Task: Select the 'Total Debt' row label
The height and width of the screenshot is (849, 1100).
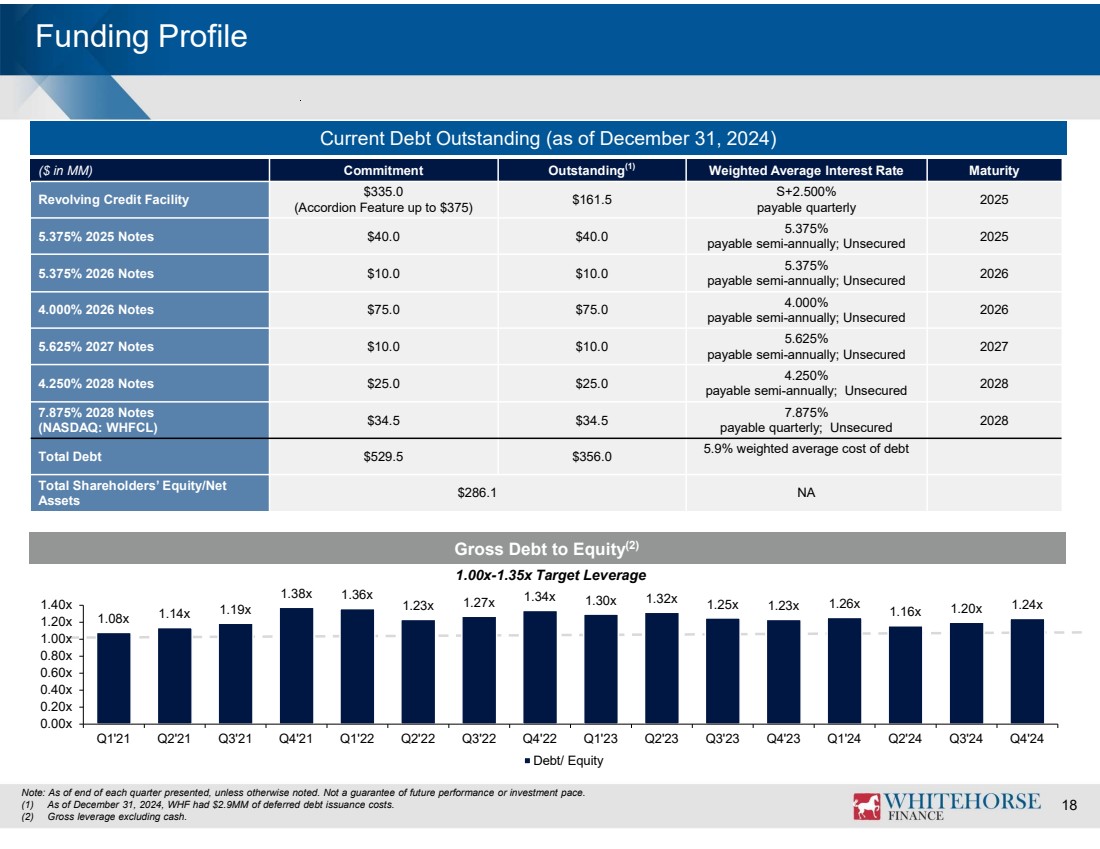Action: click(x=70, y=457)
